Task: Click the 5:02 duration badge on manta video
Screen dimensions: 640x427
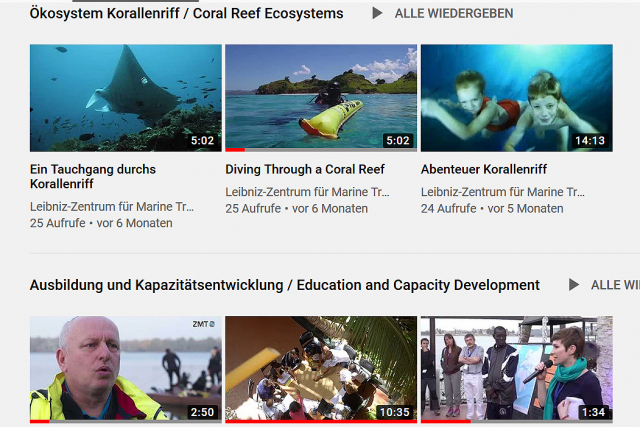Action: pos(202,140)
